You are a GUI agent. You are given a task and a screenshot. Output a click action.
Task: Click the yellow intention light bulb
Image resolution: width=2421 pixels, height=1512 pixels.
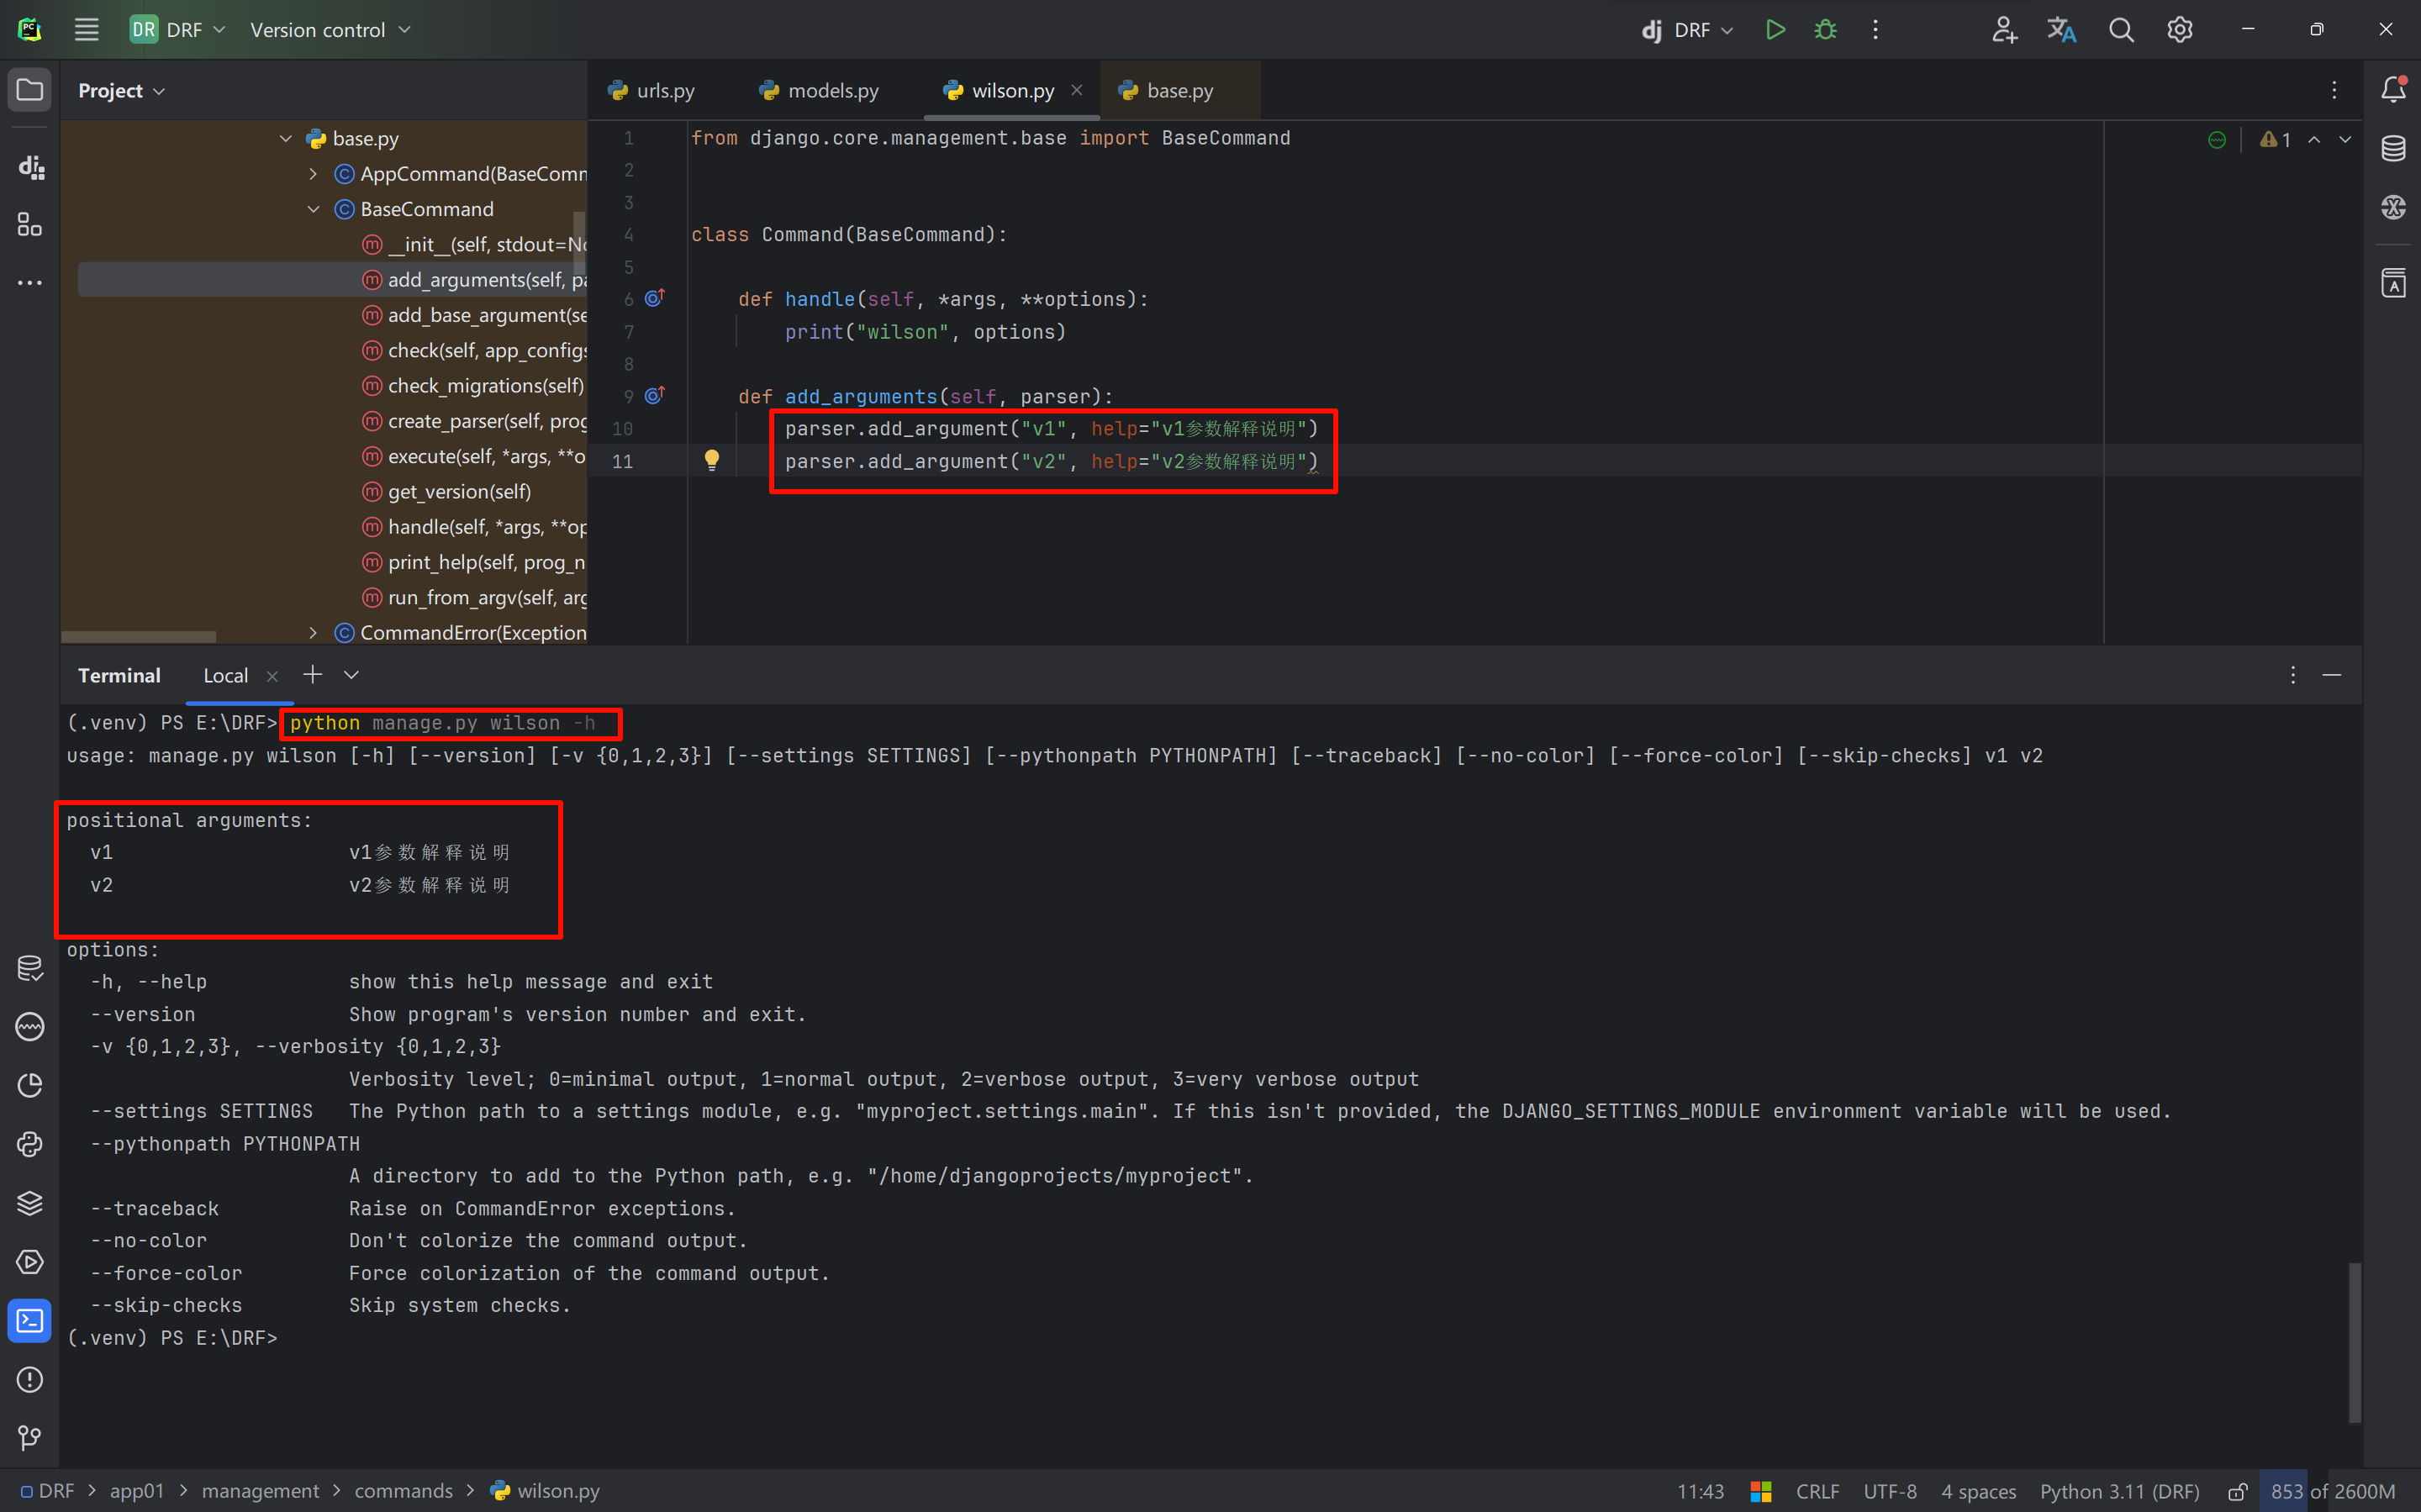(712, 460)
